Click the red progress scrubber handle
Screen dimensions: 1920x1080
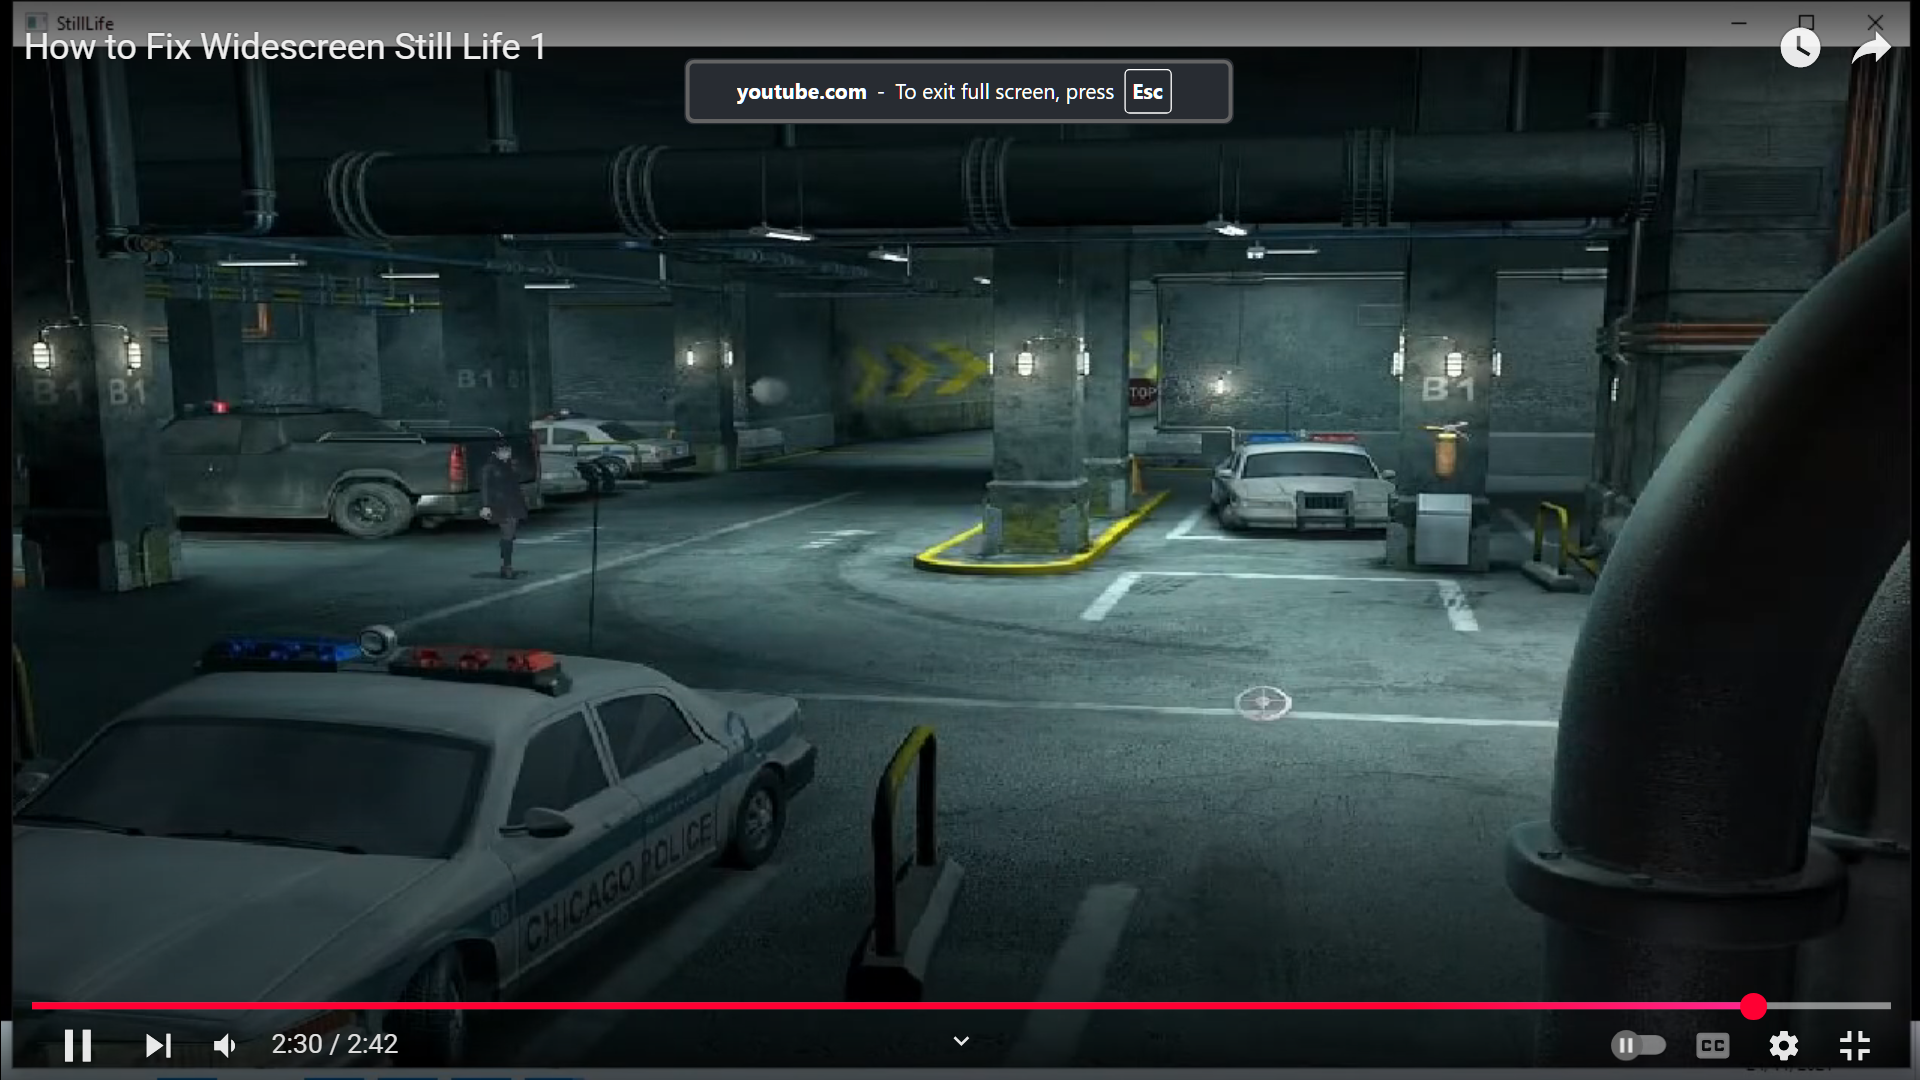click(x=1753, y=1006)
